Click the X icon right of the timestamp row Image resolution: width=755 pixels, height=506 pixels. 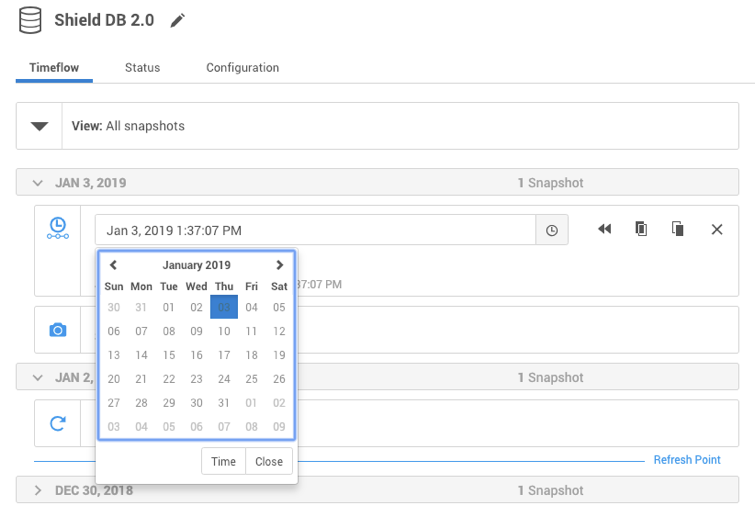717,229
